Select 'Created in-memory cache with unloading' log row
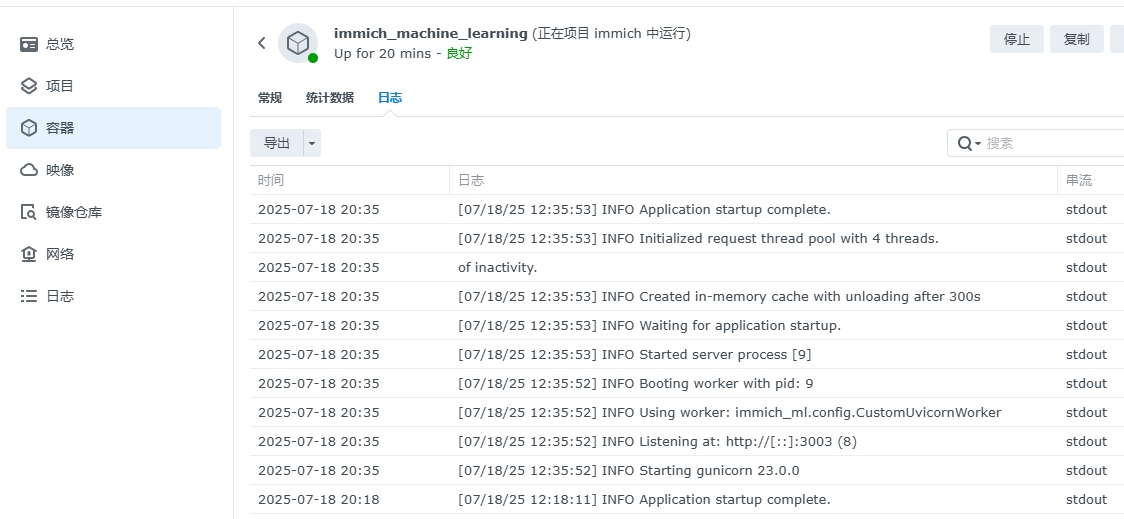The image size is (1124, 519). click(687, 296)
